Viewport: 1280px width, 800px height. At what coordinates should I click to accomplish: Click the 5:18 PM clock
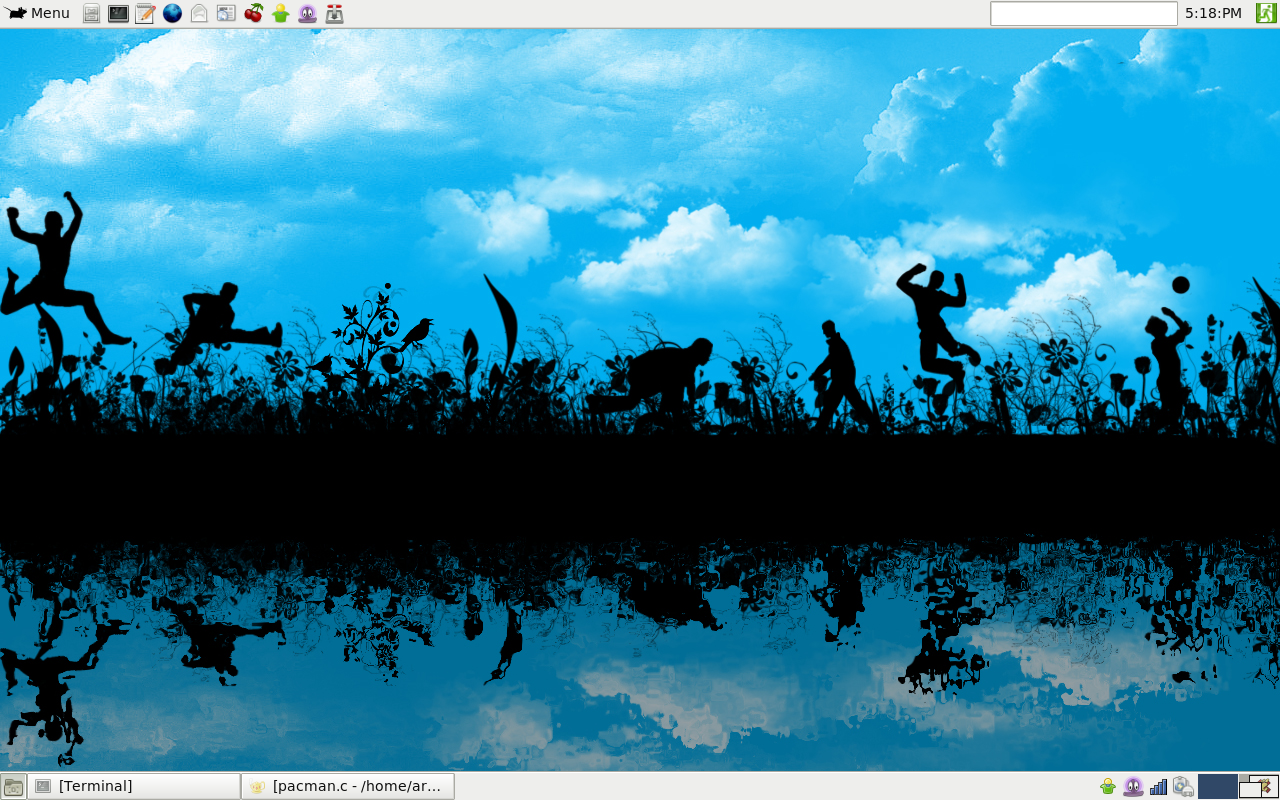tap(1213, 13)
